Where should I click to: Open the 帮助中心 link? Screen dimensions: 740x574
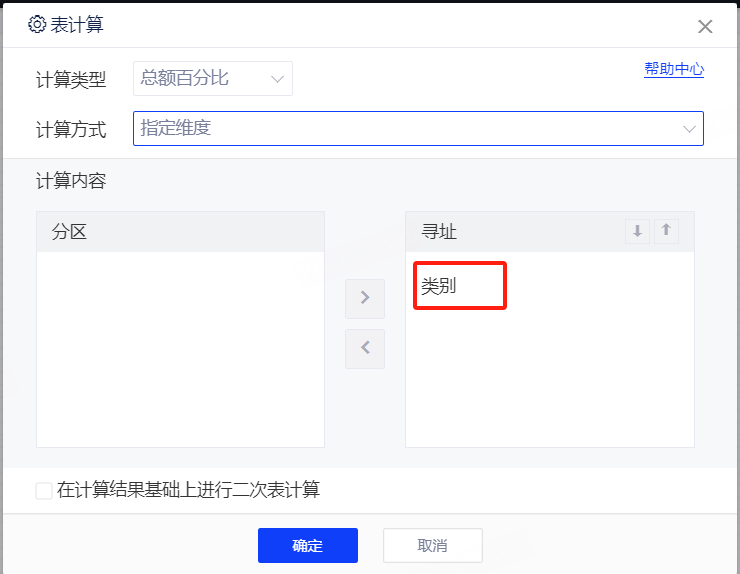(x=673, y=69)
